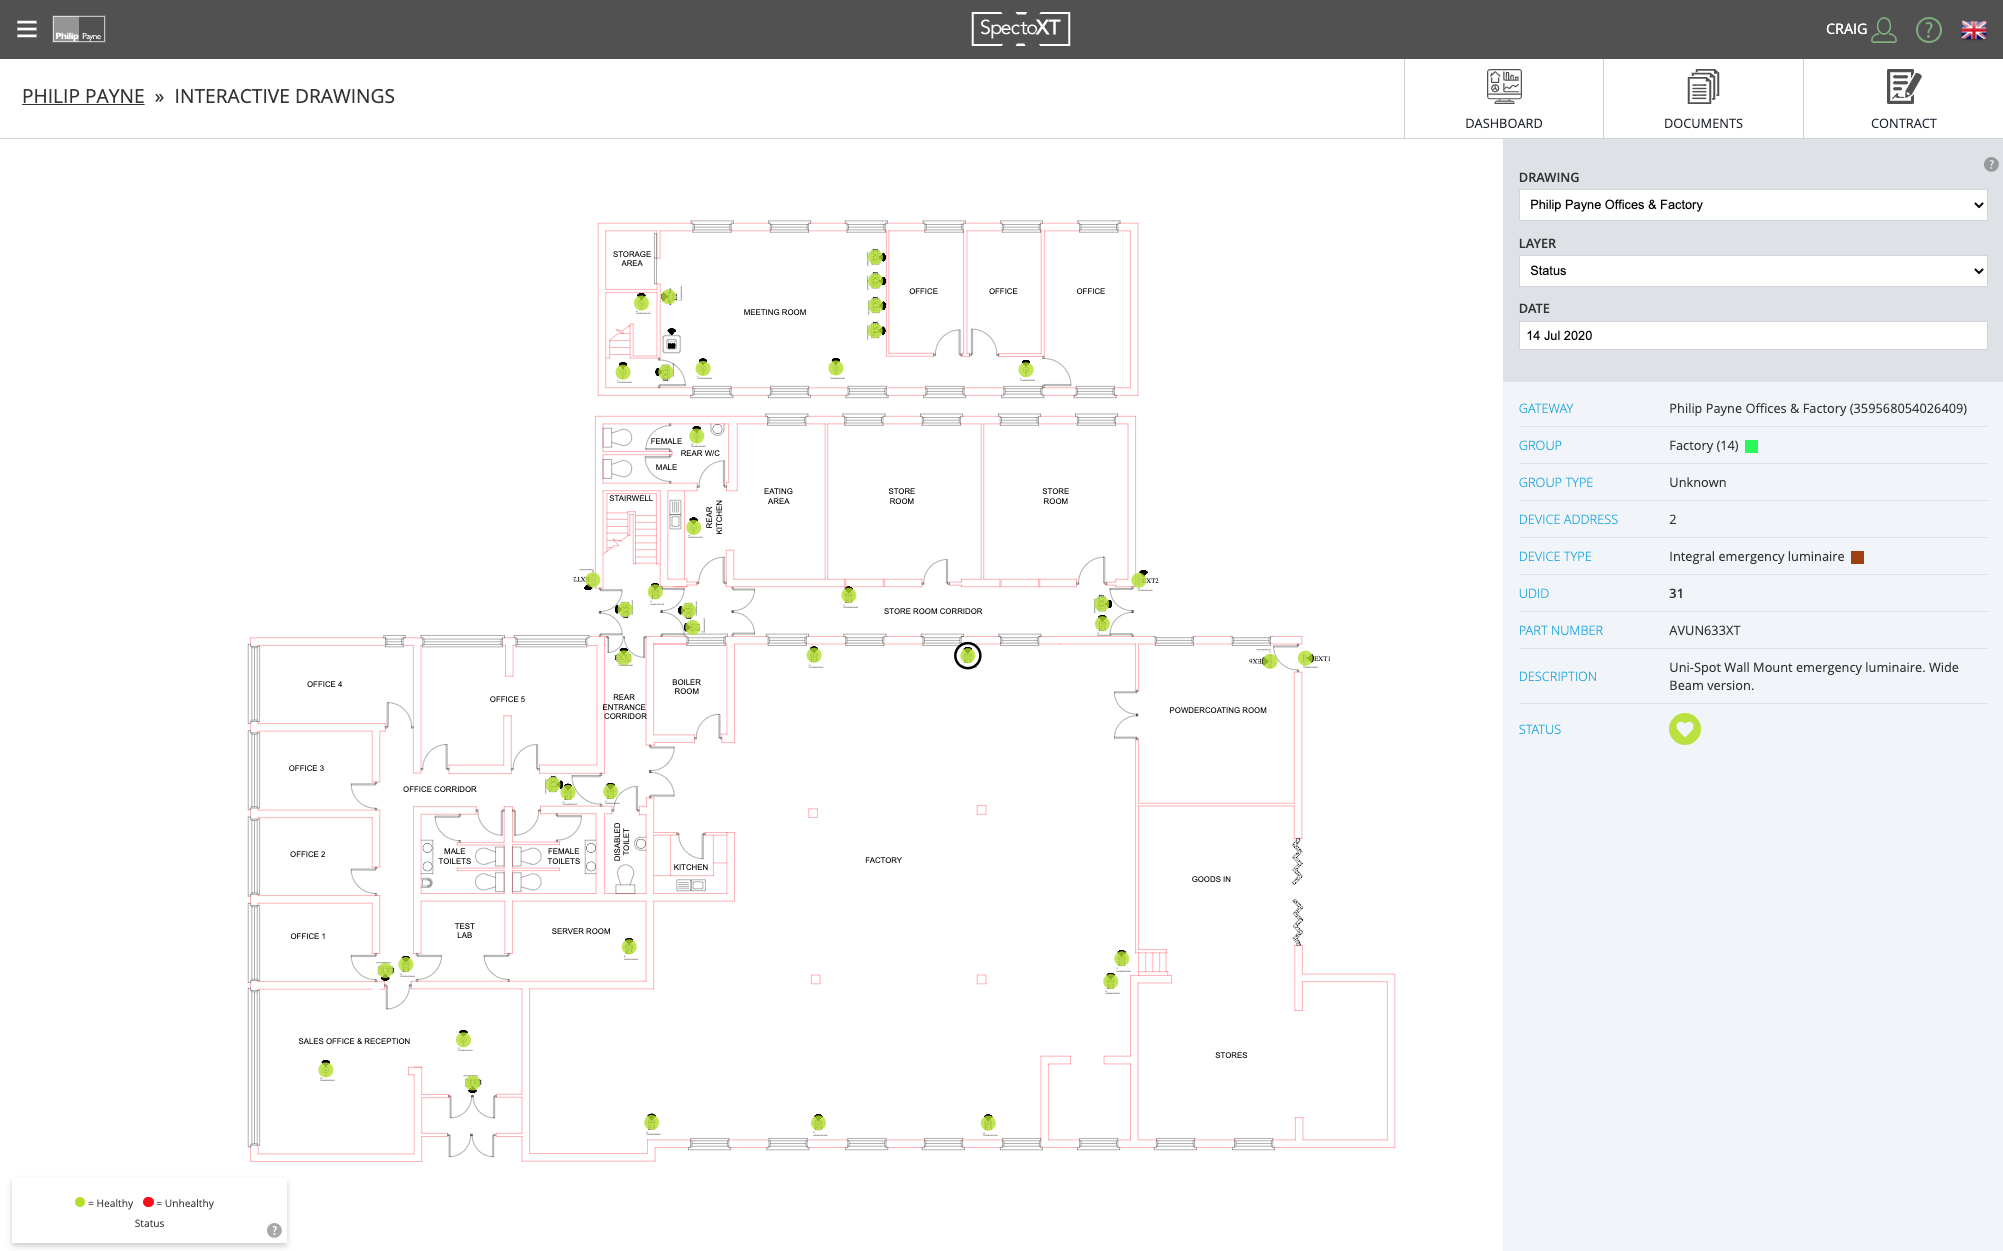Viewport: 2003px width, 1251px height.
Task: Select the luminaire in the Server Room
Action: pyautogui.click(x=629, y=946)
